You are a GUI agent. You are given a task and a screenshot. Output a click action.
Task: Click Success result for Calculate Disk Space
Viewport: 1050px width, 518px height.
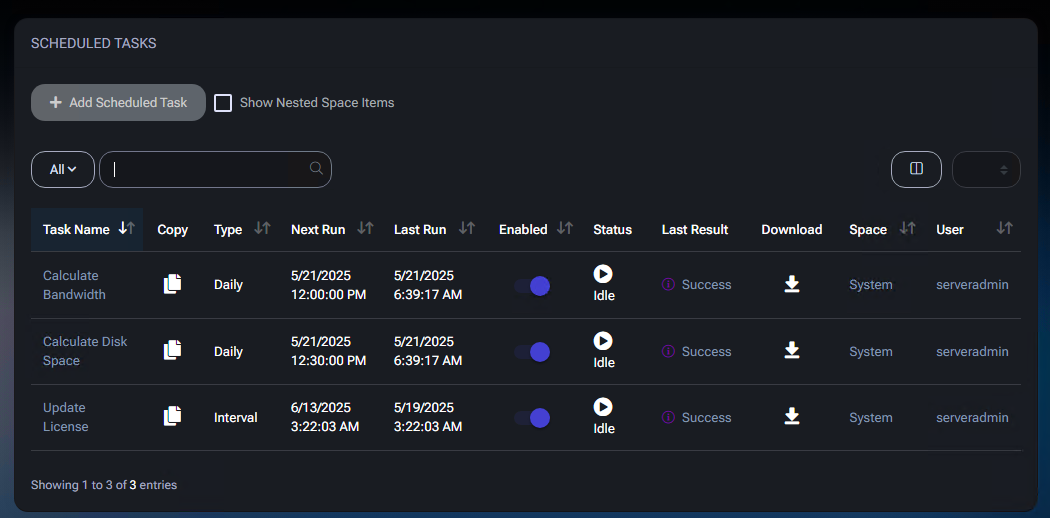click(x=706, y=351)
